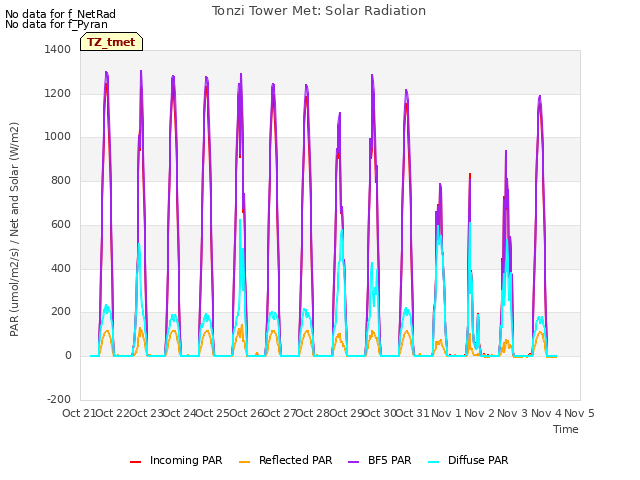Viewport: 640px width, 480px height.
Task: Click the 200 y-axis tick label
Action: 61,312
